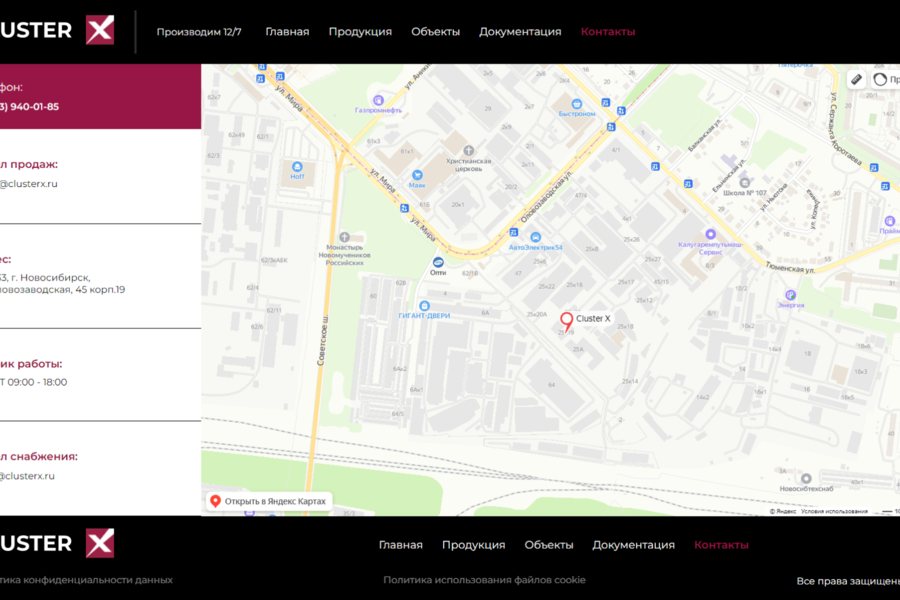This screenshot has width=900, height=600.
Task: Click the Cluster X logo in the header
Action: (57, 30)
